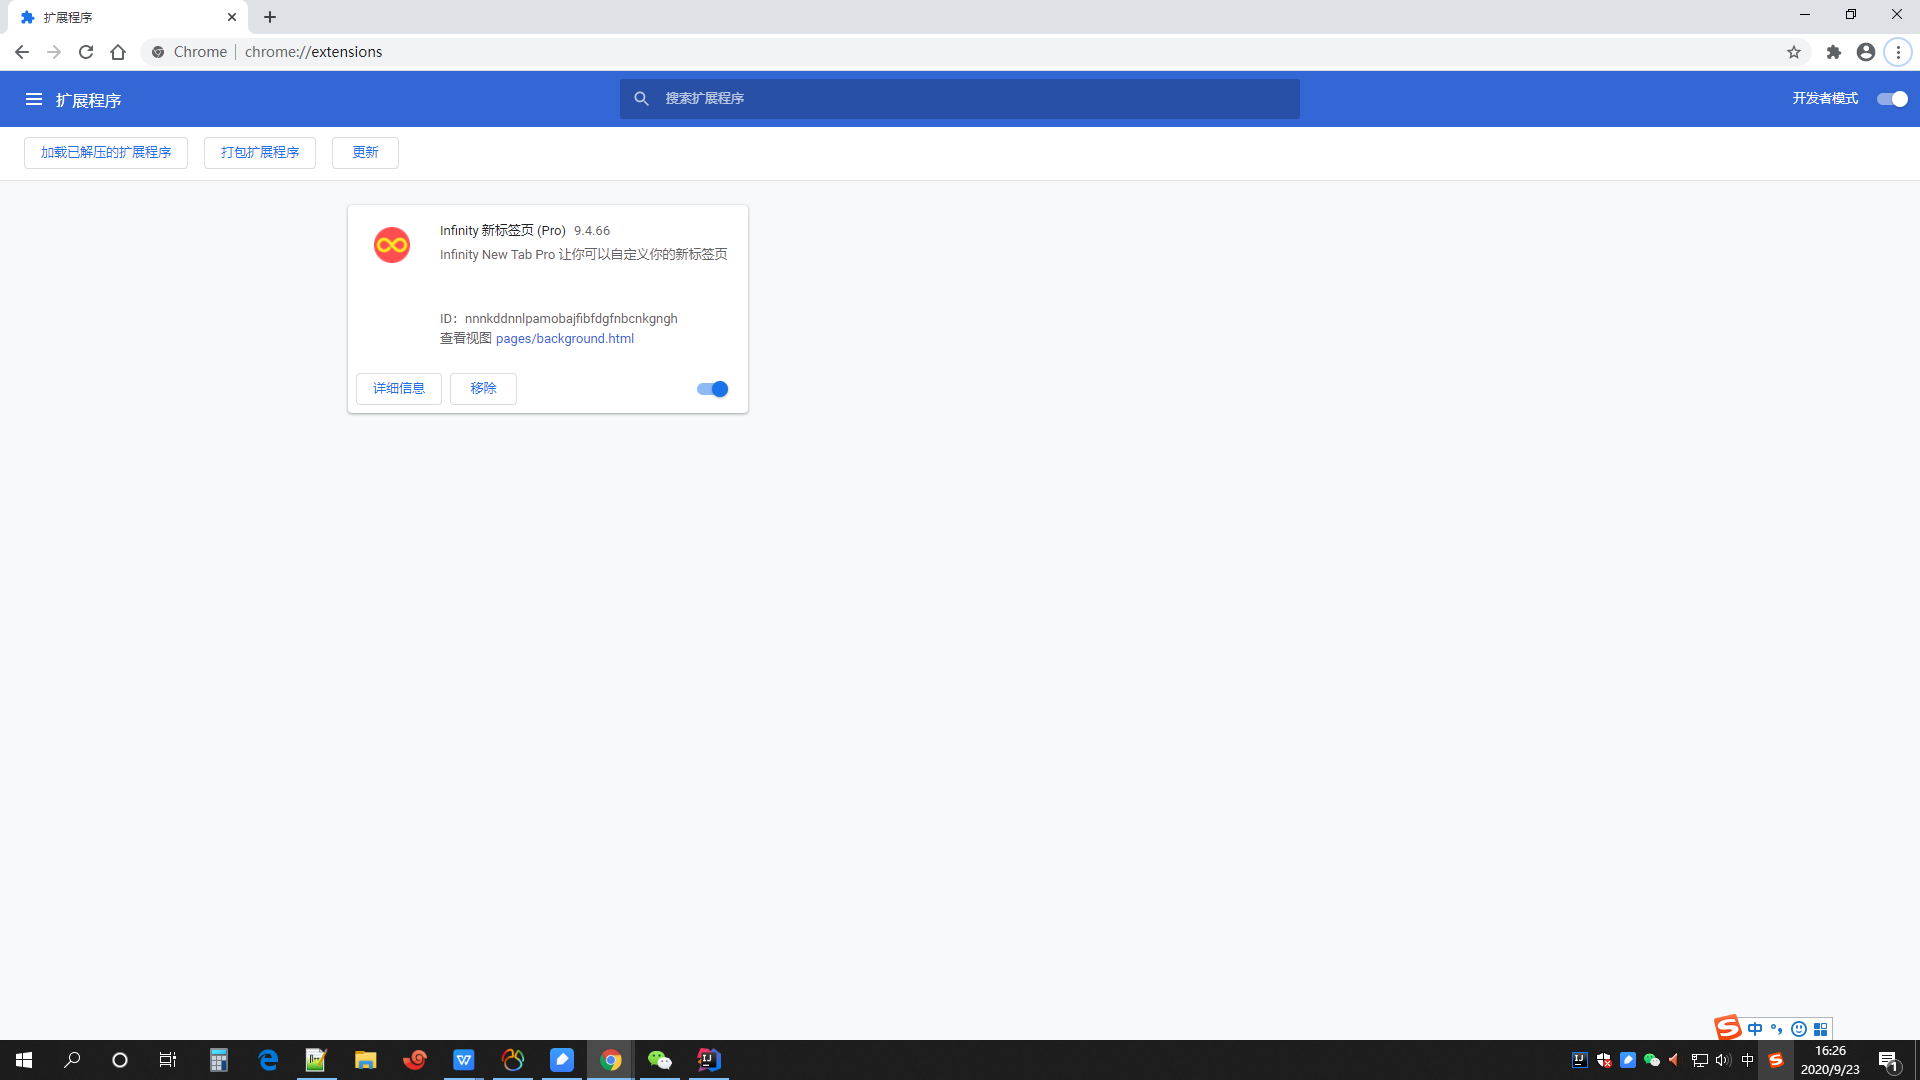The image size is (1920, 1080).
Task: Navigate back with the back arrow
Action: [x=22, y=52]
